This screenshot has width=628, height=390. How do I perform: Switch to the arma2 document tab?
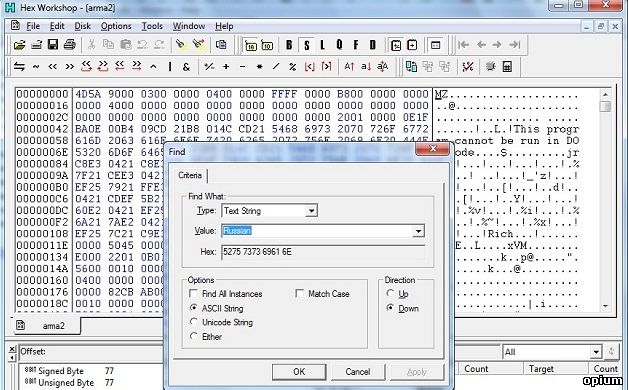coord(54,326)
